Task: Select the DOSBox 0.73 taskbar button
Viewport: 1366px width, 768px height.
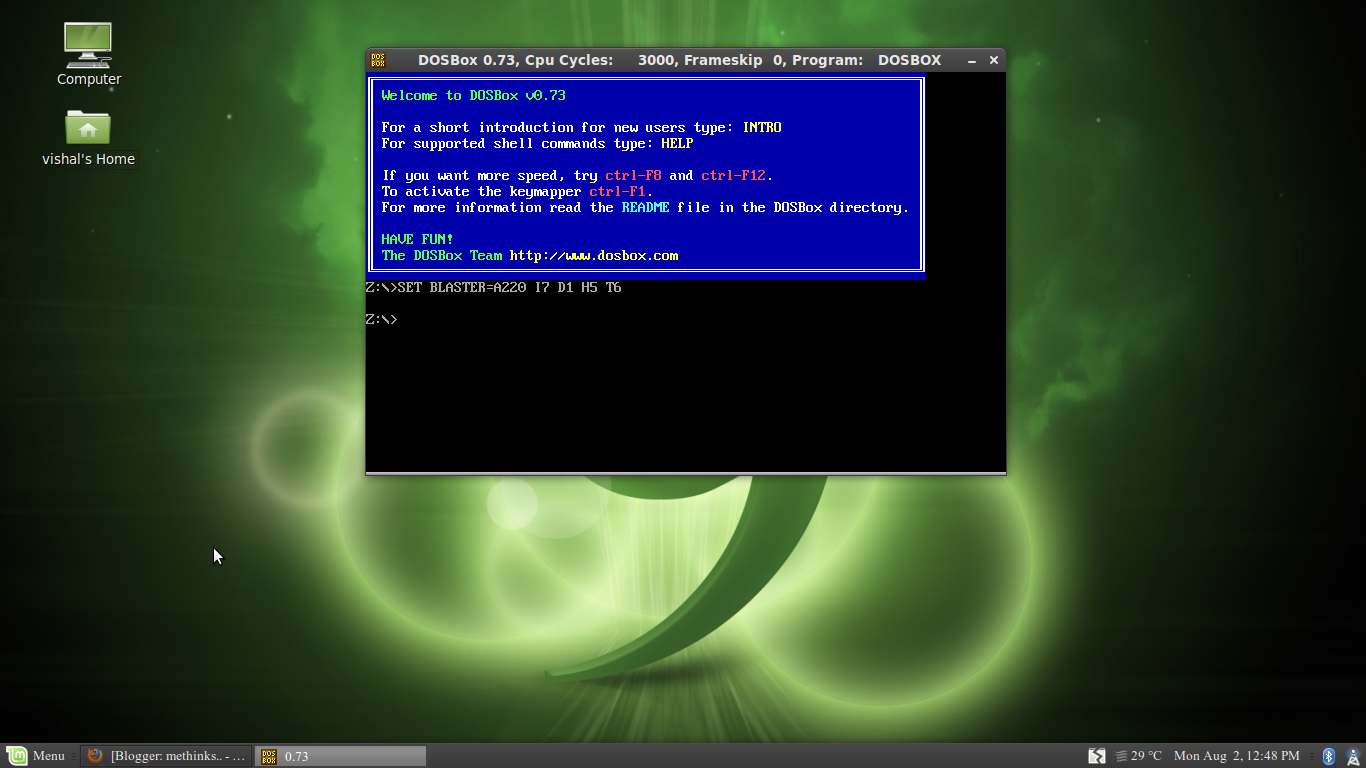Action: coord(341,756)
